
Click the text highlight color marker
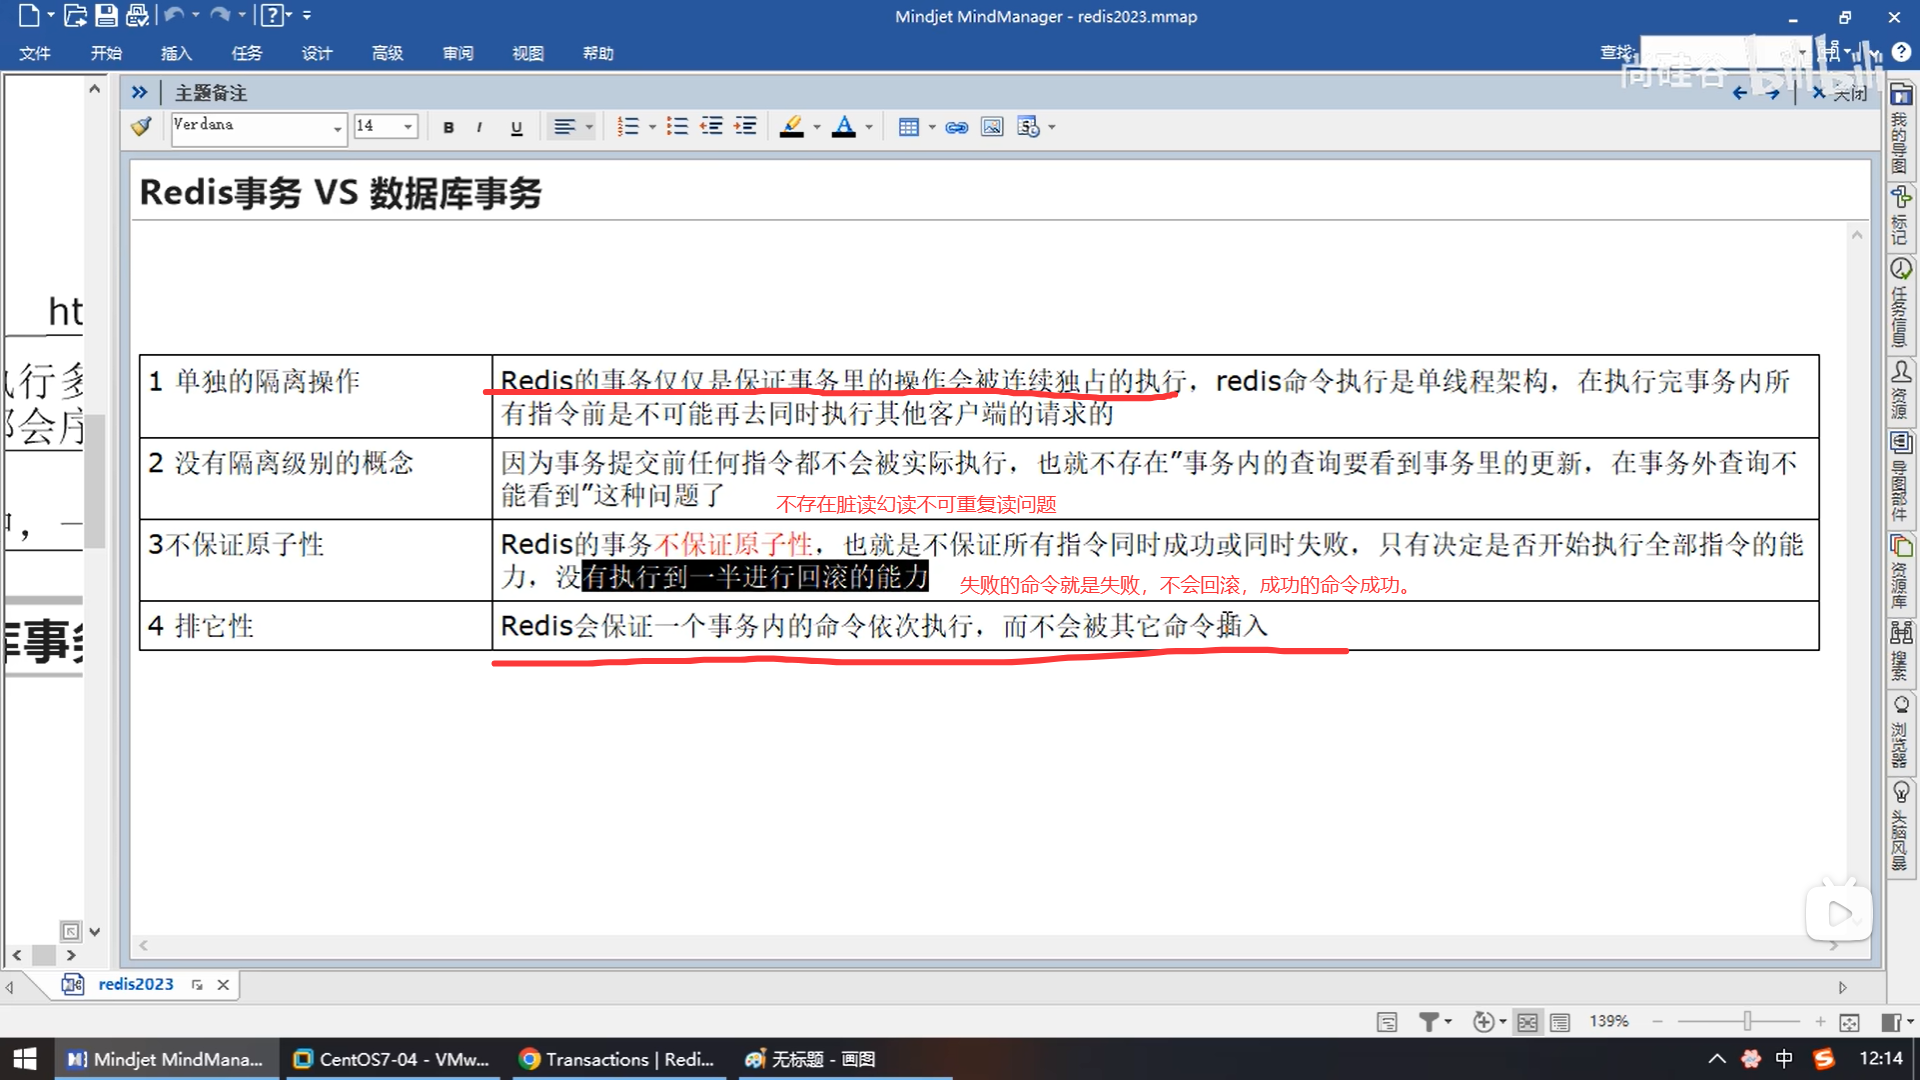(x=791, y=127)
